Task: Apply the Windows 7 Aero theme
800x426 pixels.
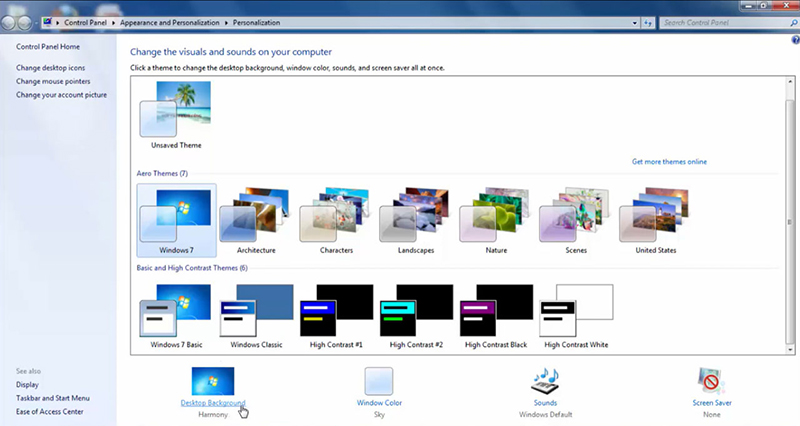Action: [177, 220]
